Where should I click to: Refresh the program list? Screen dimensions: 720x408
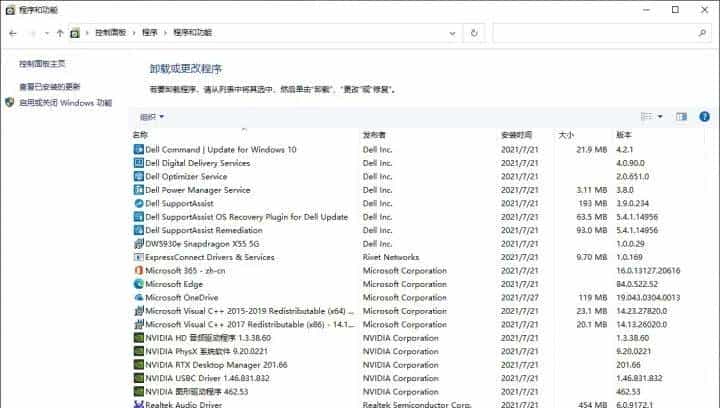tap(474, 33)
